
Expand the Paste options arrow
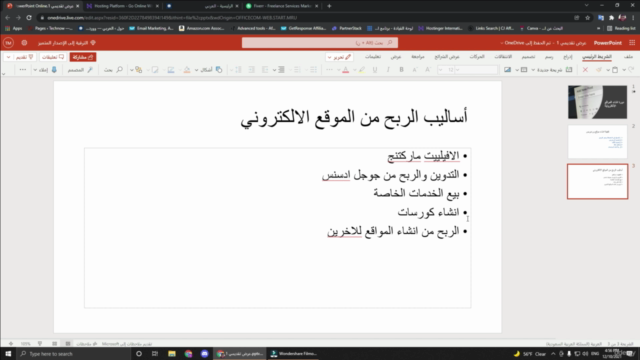tap(608, 70)
